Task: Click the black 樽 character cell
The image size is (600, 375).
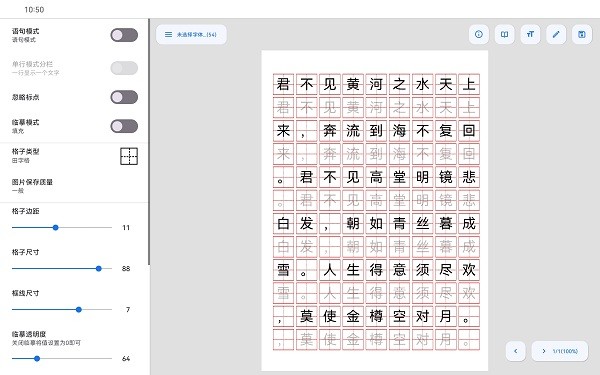Action: 376,316
